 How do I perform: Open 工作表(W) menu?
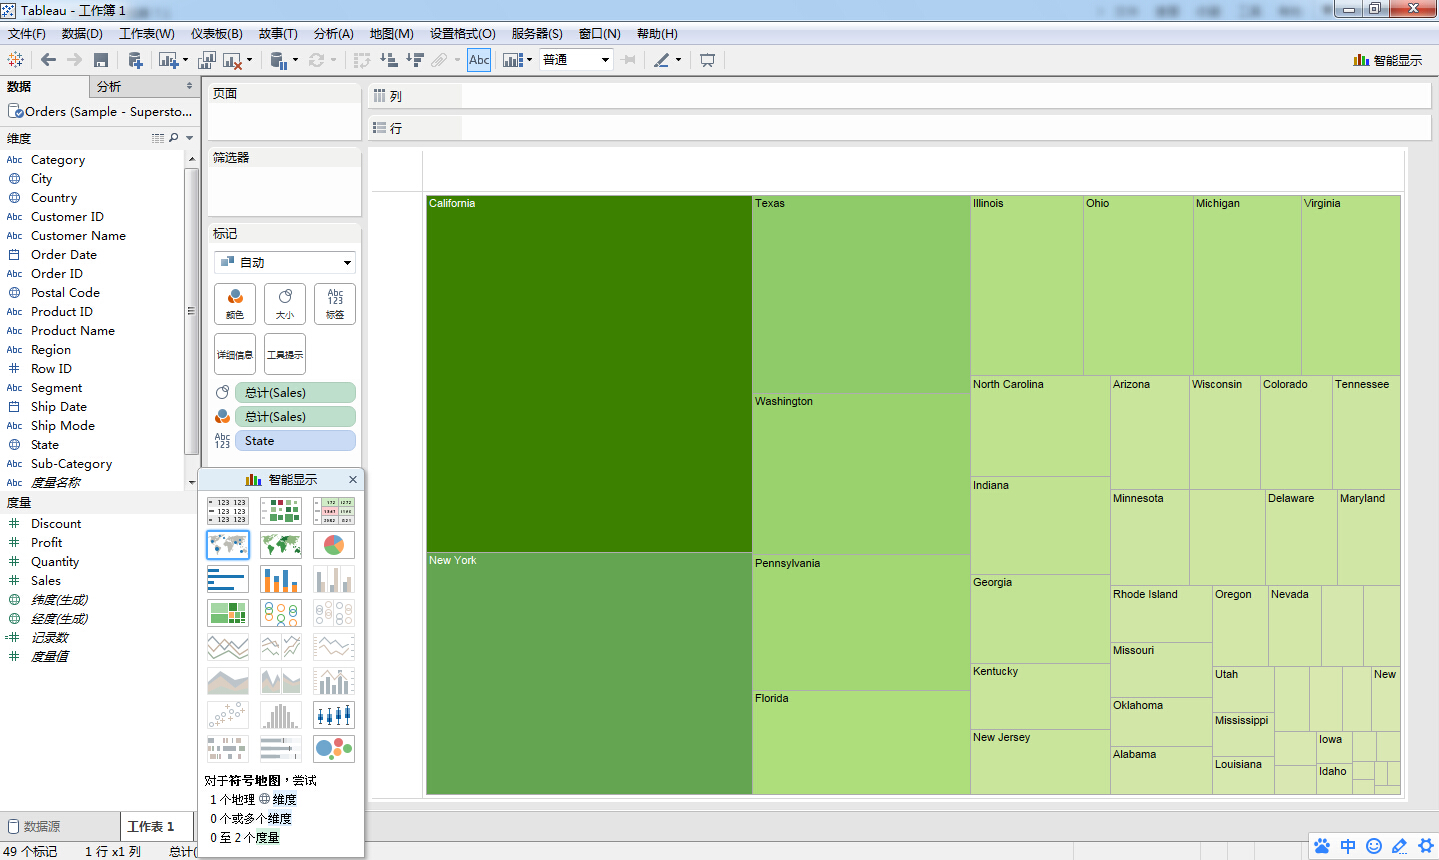(x=147, y=34)
